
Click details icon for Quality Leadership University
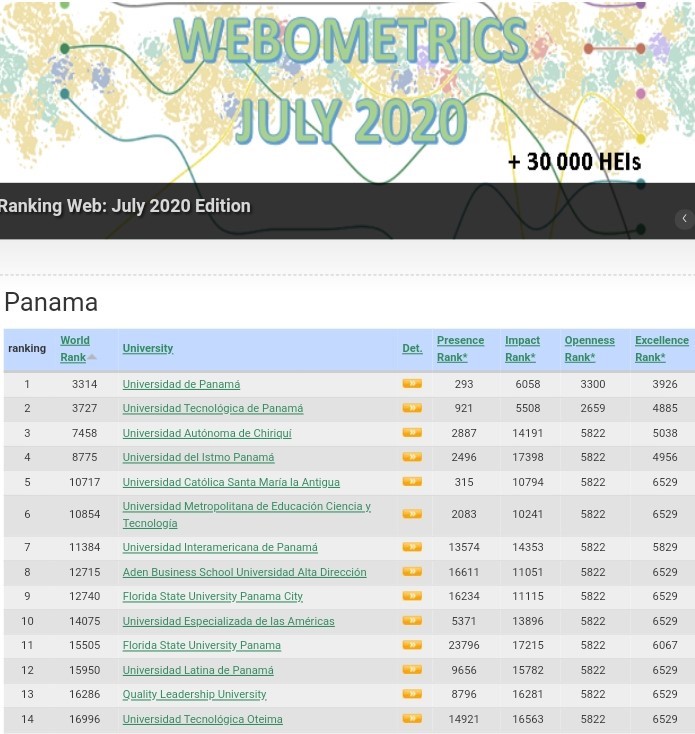[x=412, y=694]
